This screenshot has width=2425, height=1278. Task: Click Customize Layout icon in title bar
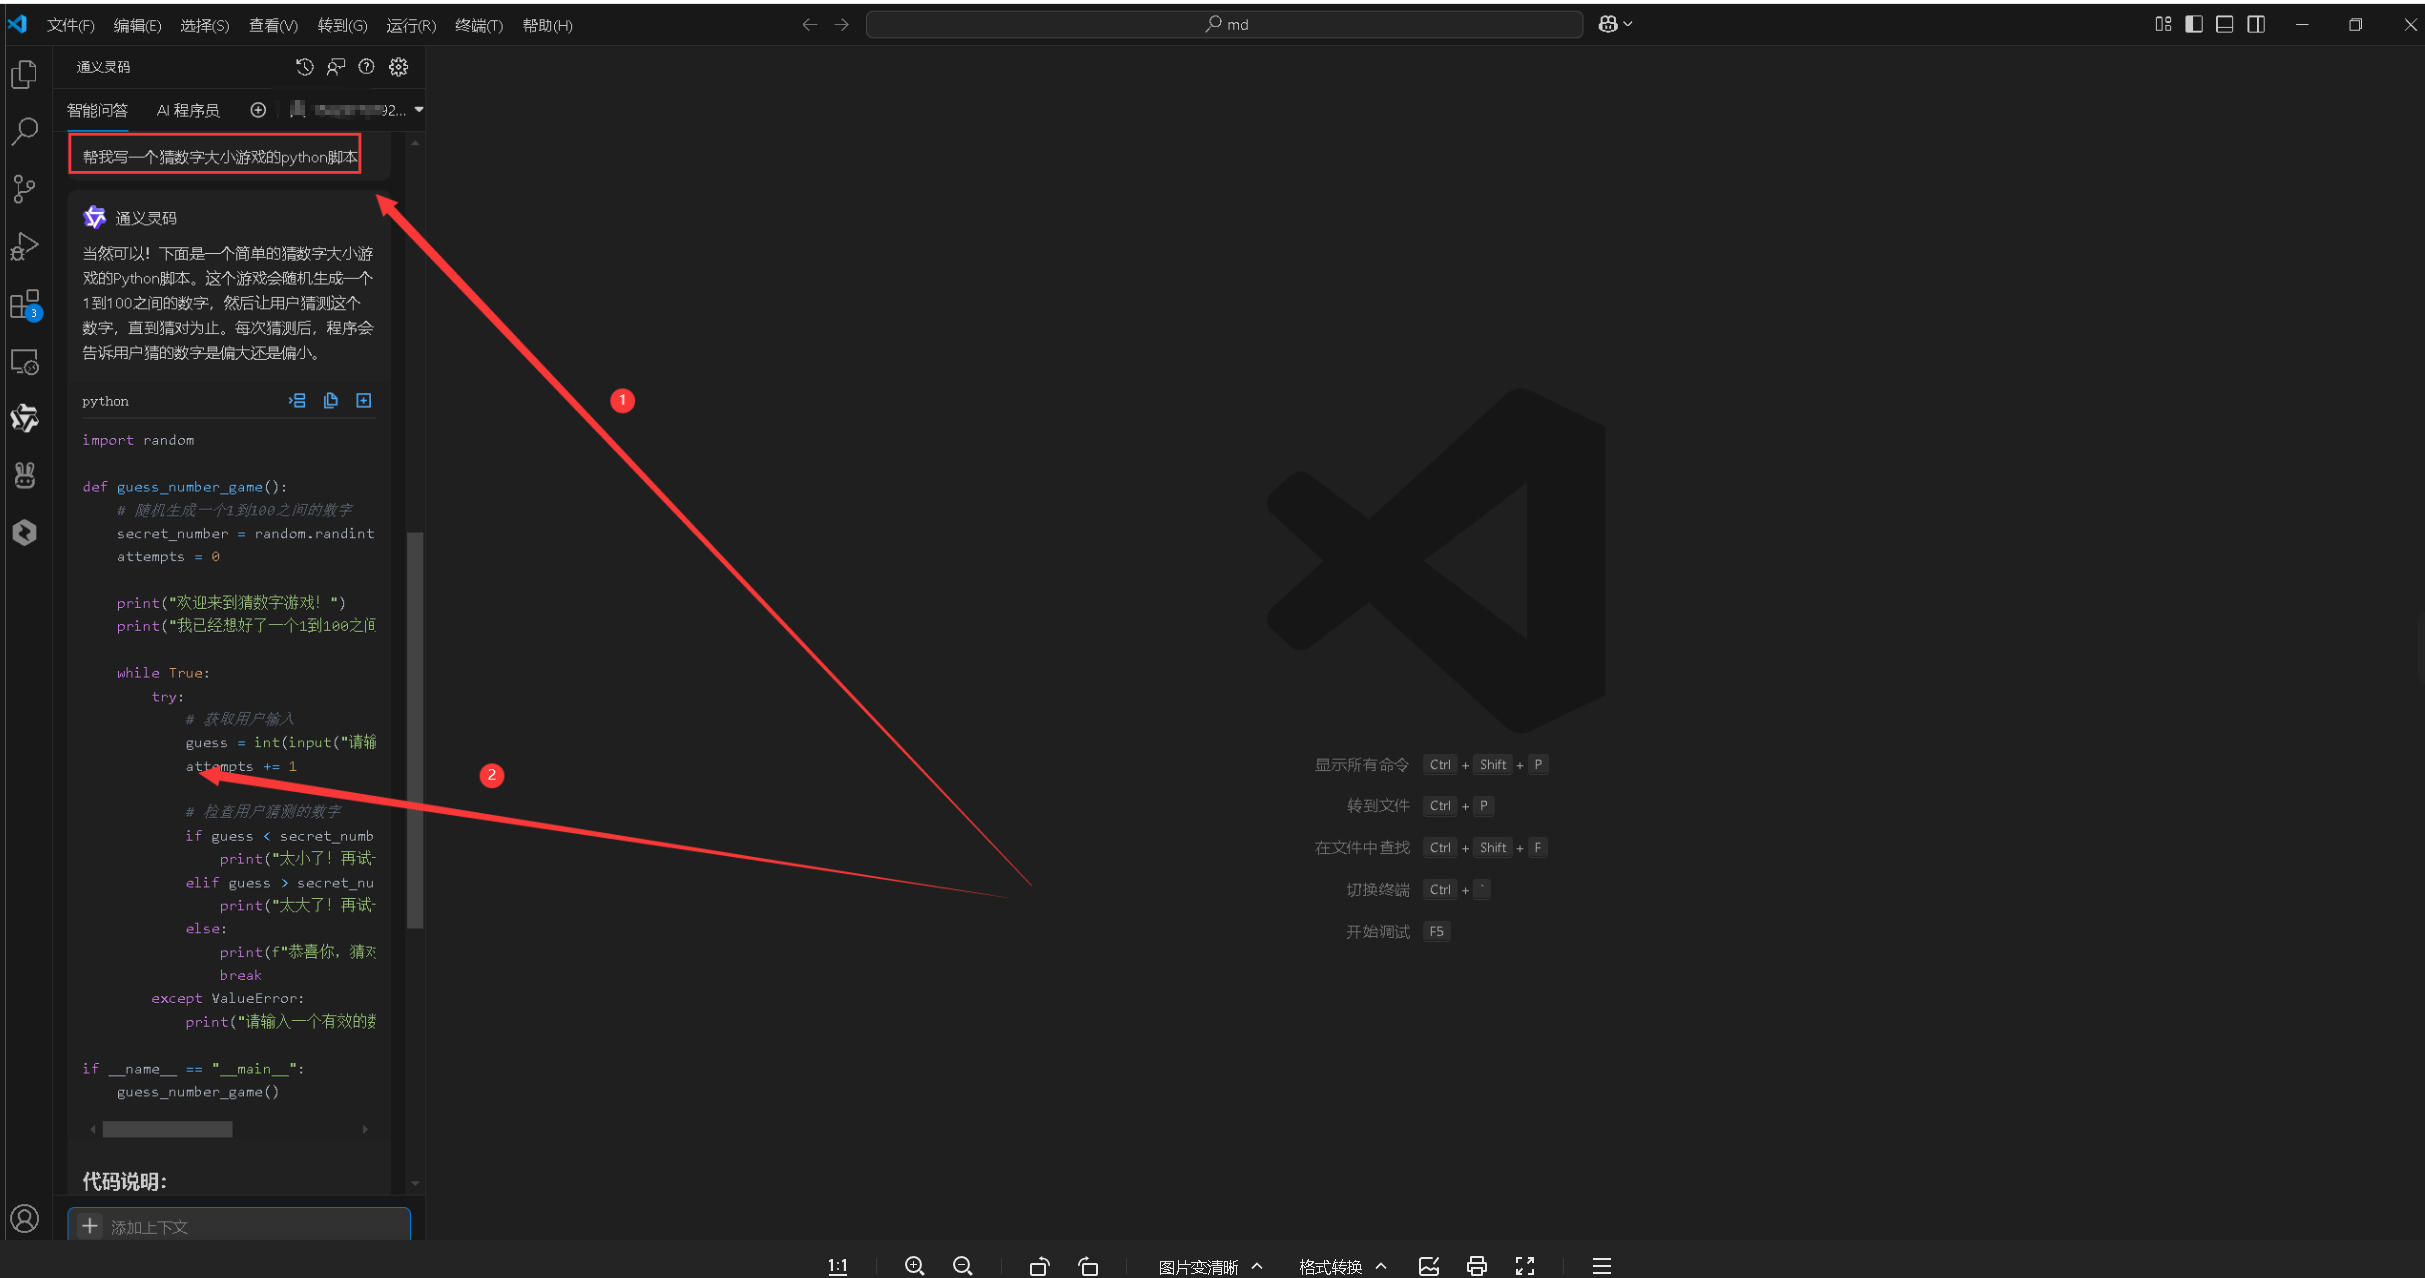2163,24
